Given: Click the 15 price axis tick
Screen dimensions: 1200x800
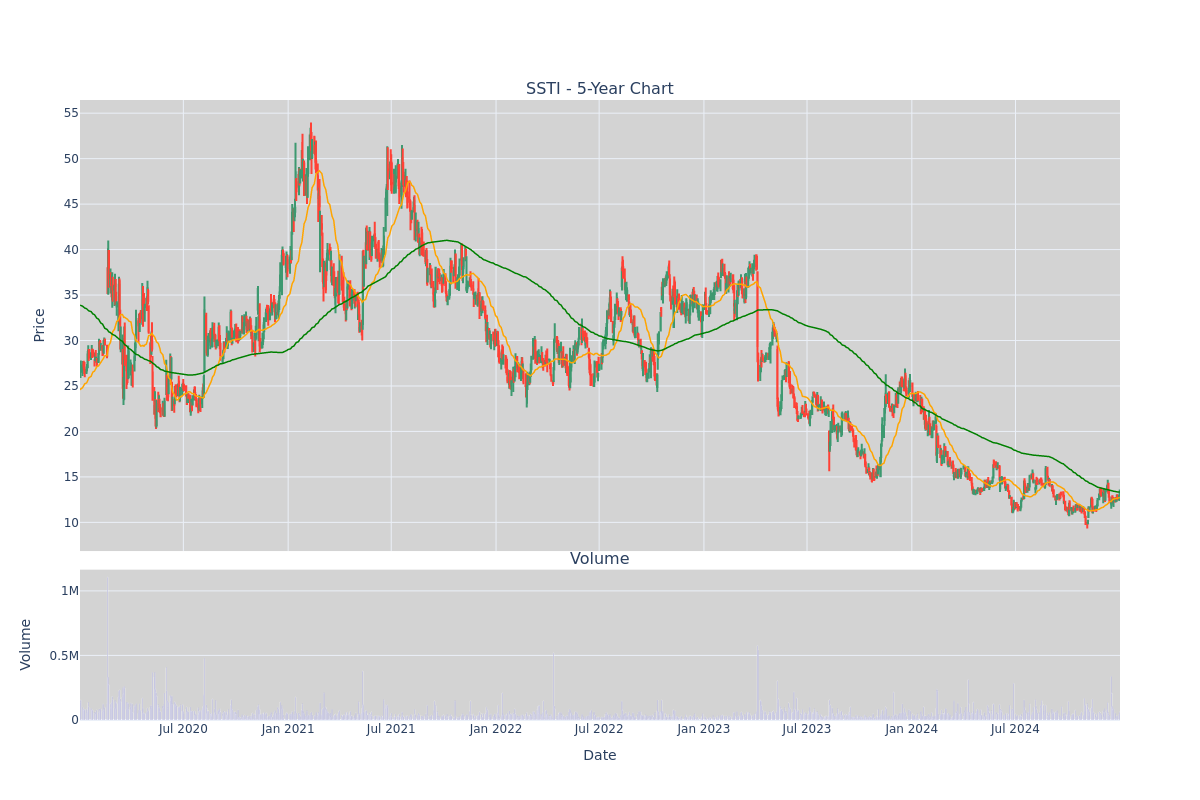Looking at the screenshot, I should point(71,477).
